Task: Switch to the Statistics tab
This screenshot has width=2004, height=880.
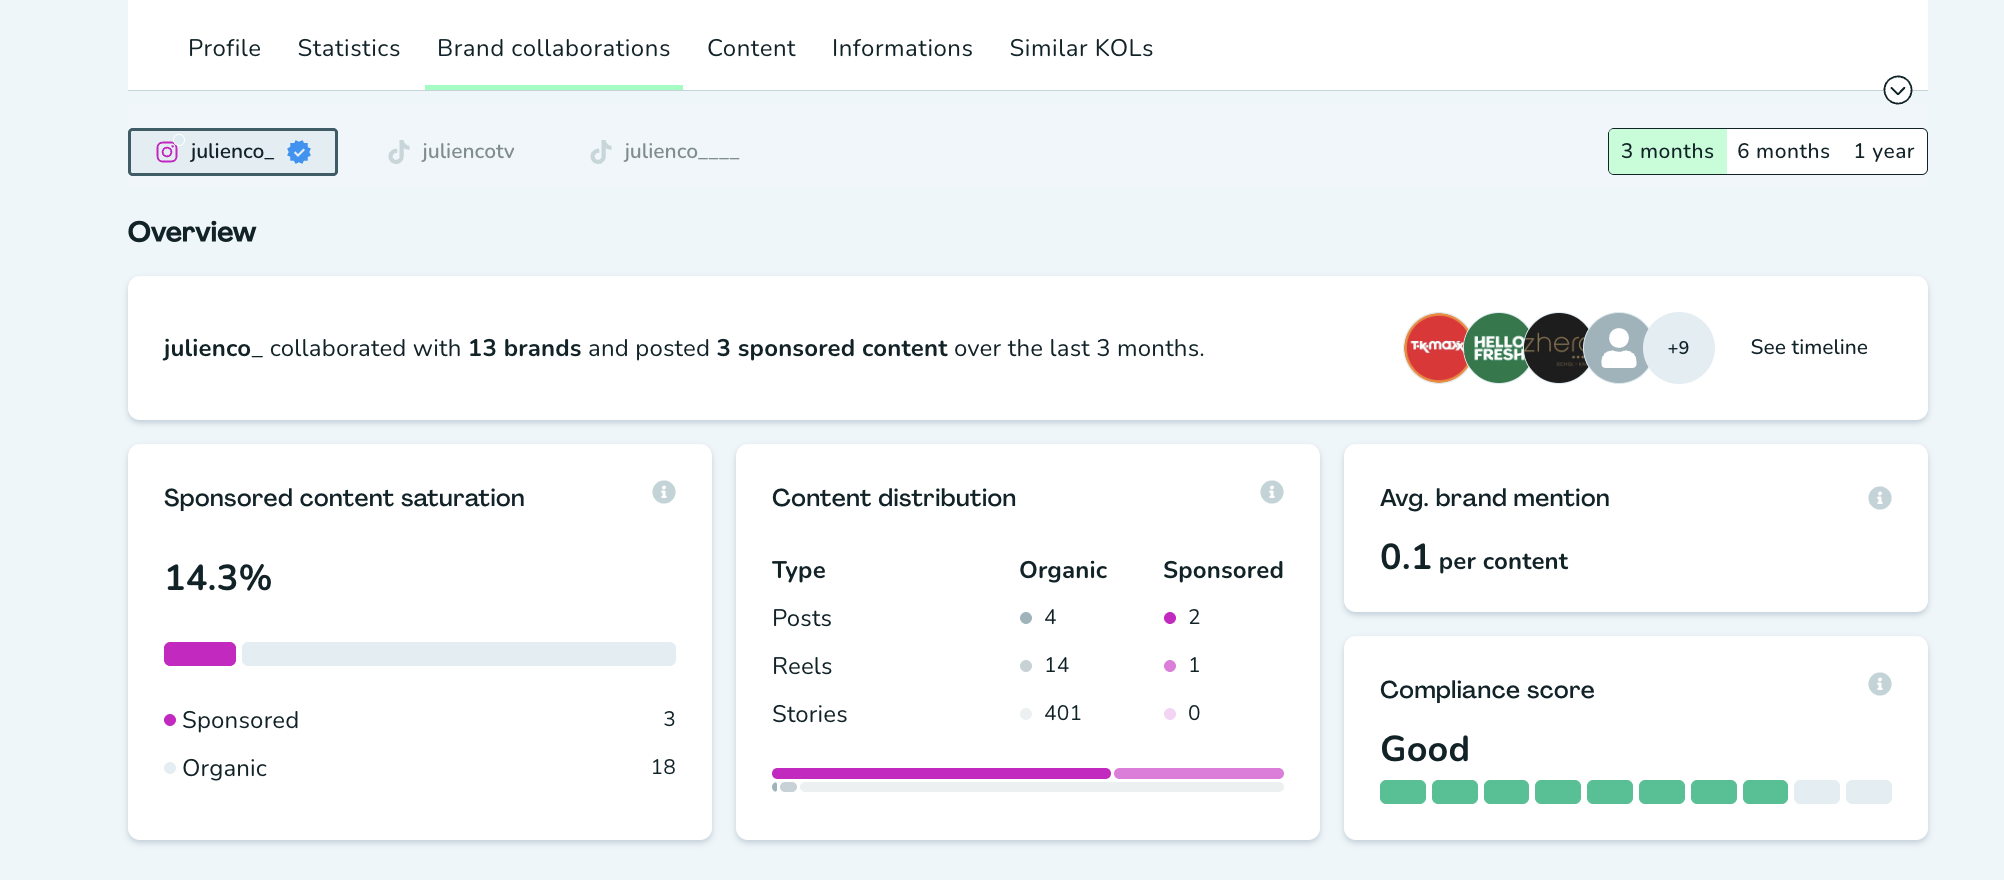Action: pyautogui.click(x=349, y=48)
